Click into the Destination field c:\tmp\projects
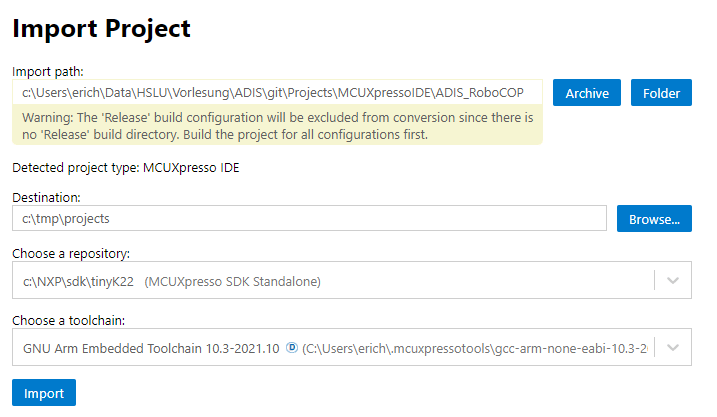This screenshot has width=717, height=417. click(309, 218)
